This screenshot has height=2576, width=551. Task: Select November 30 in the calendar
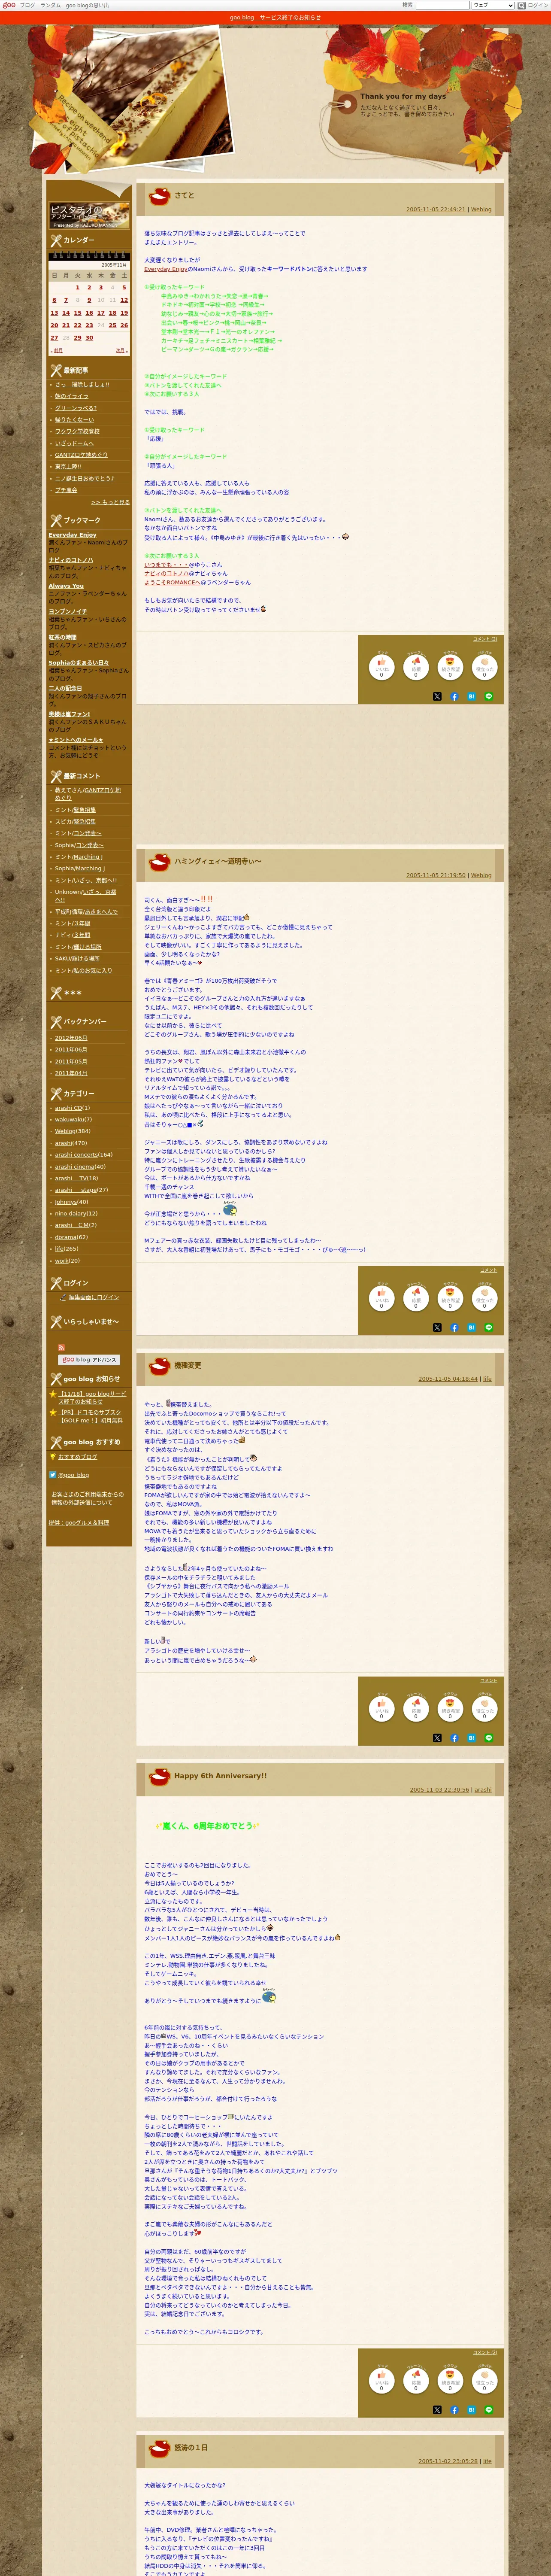[x=89, y=338]
